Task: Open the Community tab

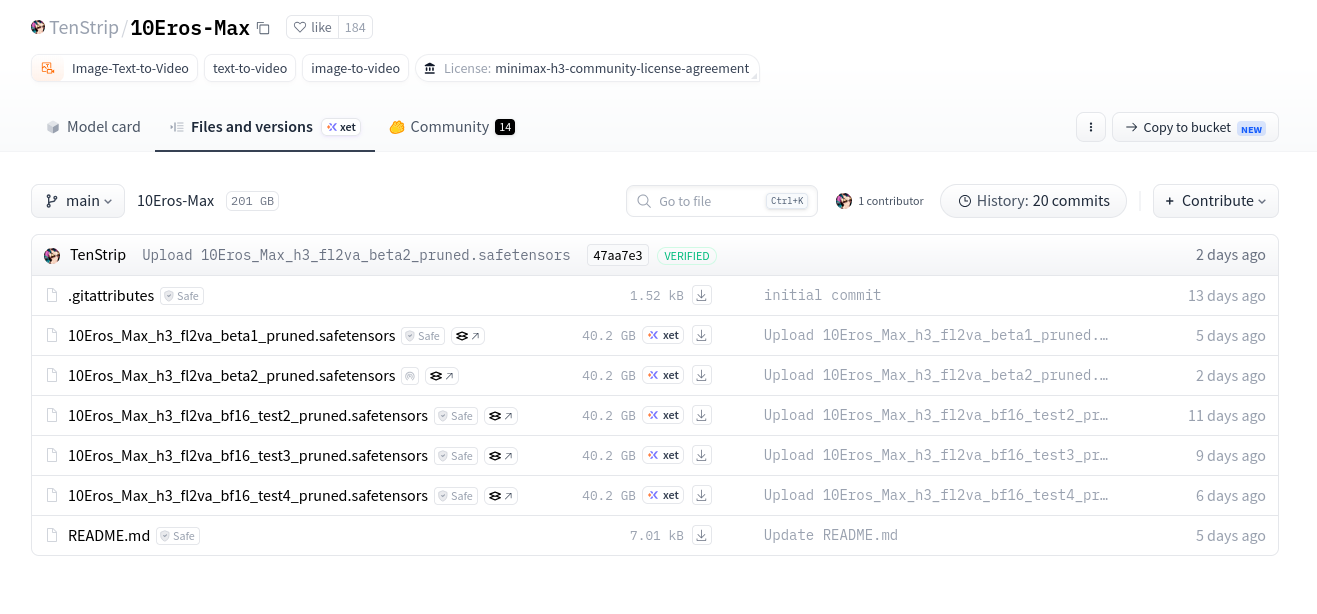Action: 451,127
